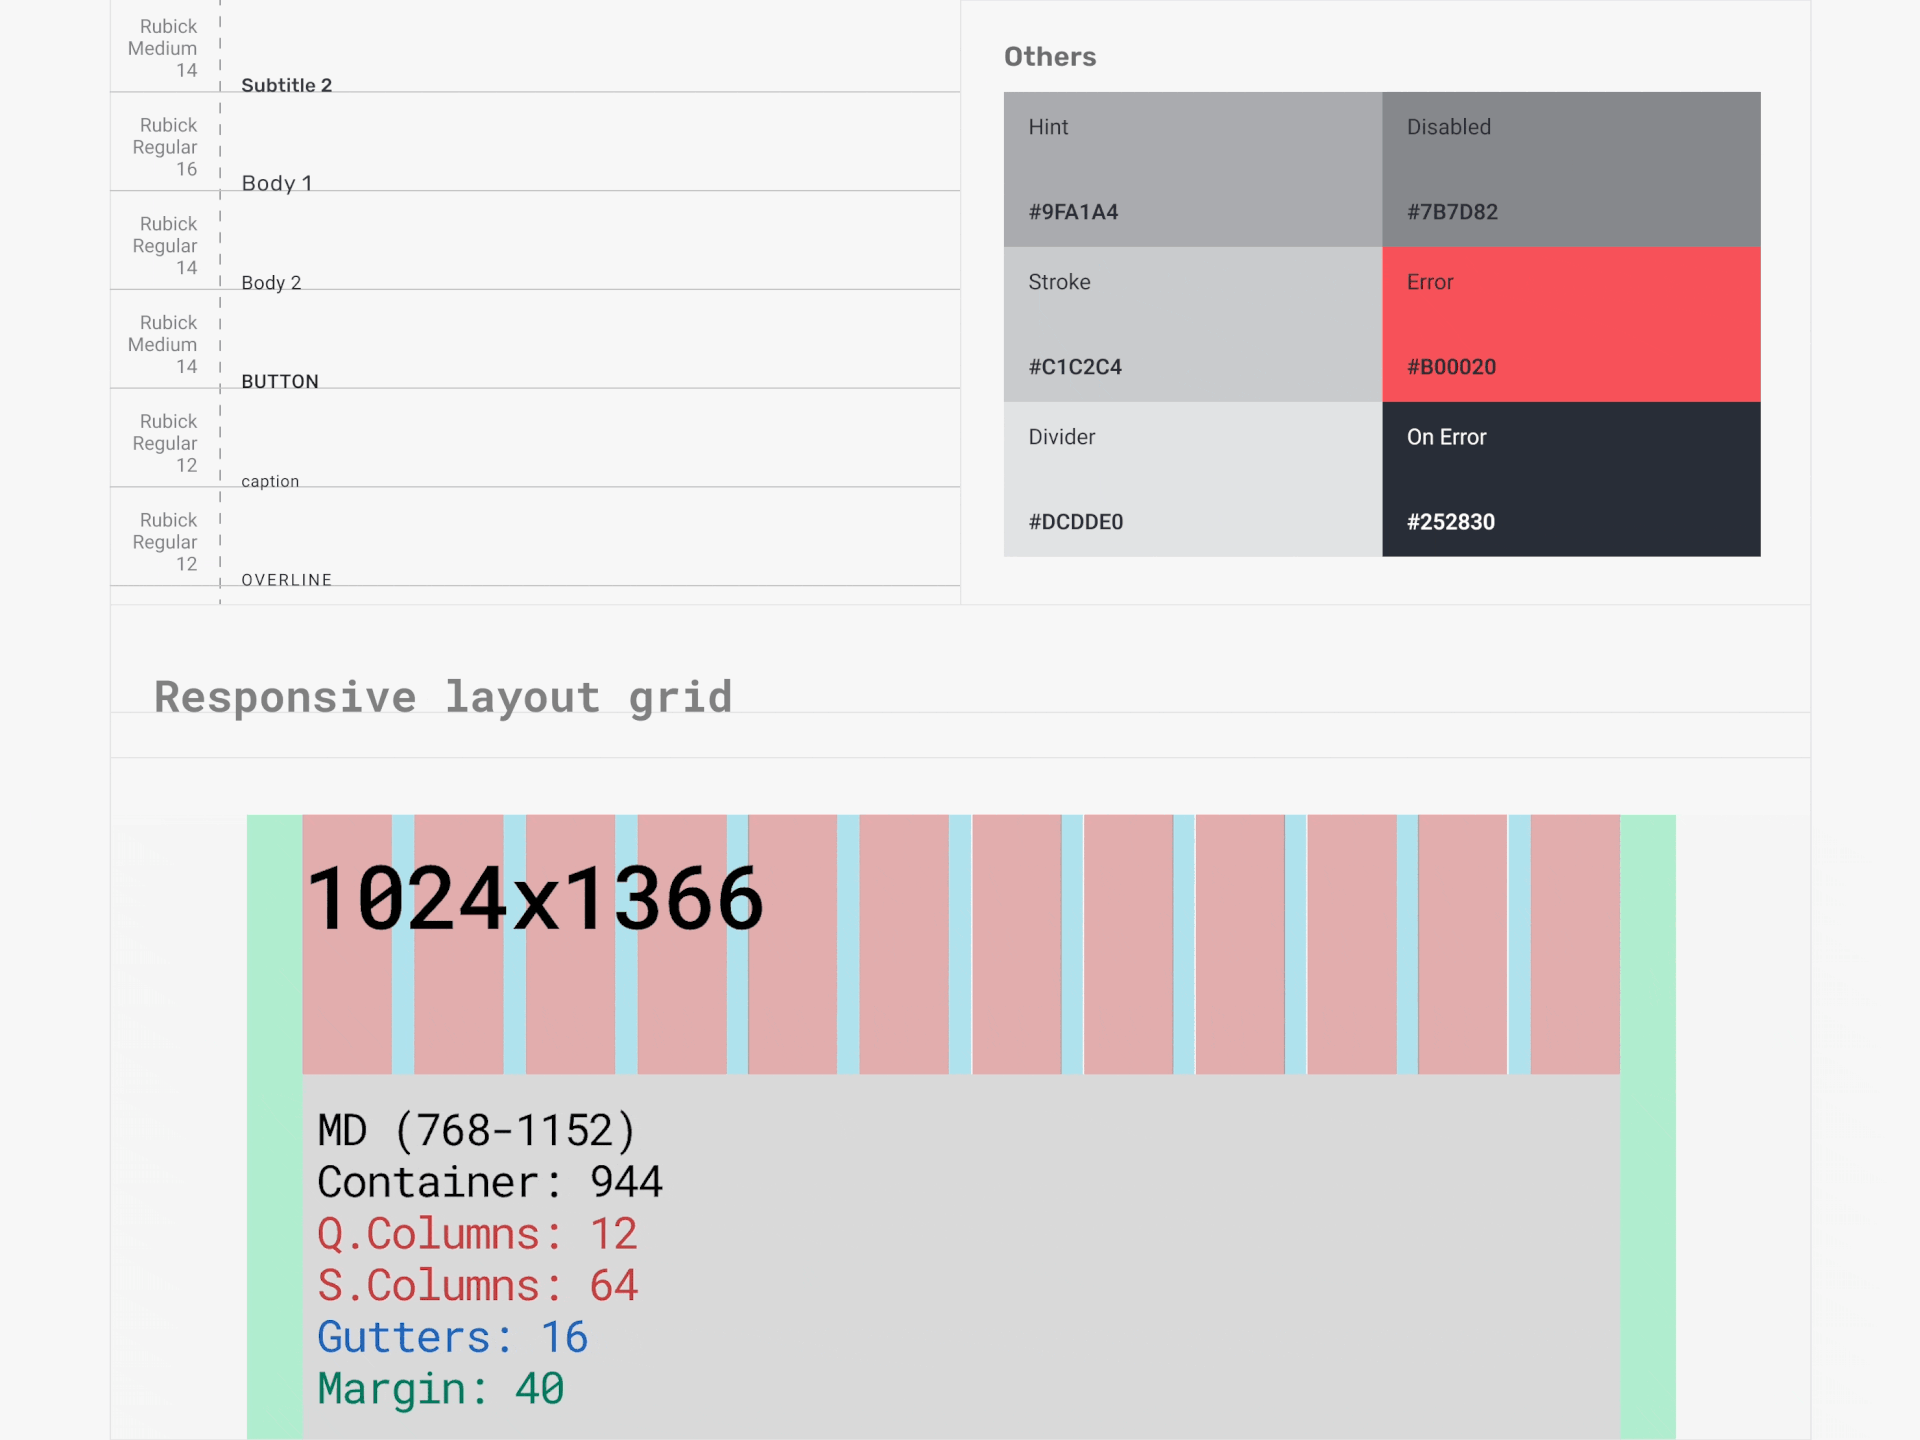Image resolution: width=1920 pixels, height=1440 pixels.
Task: Select the Margin: 40 green text
Action: click(440, 1389)
